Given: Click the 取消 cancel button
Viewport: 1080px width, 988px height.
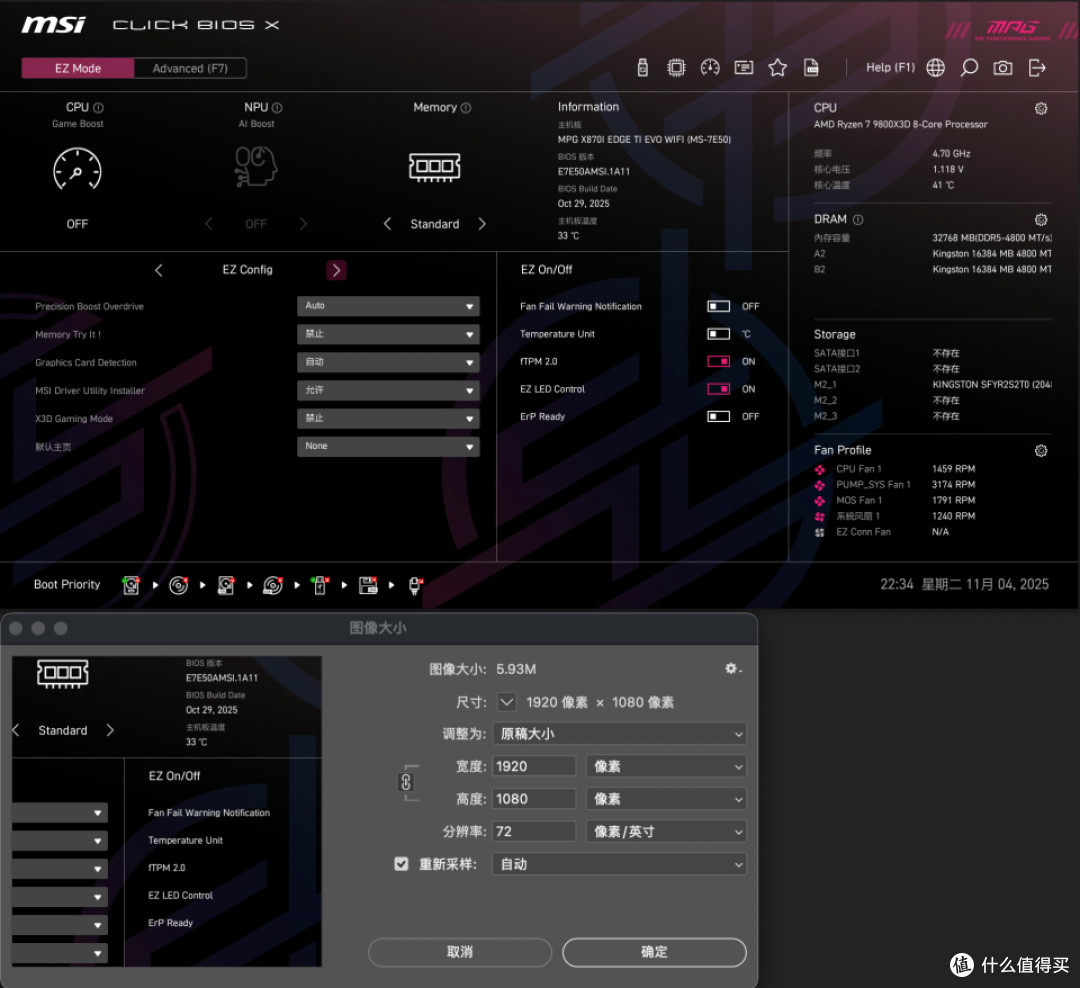Looking at the screenshot, I should pos(460,952).
